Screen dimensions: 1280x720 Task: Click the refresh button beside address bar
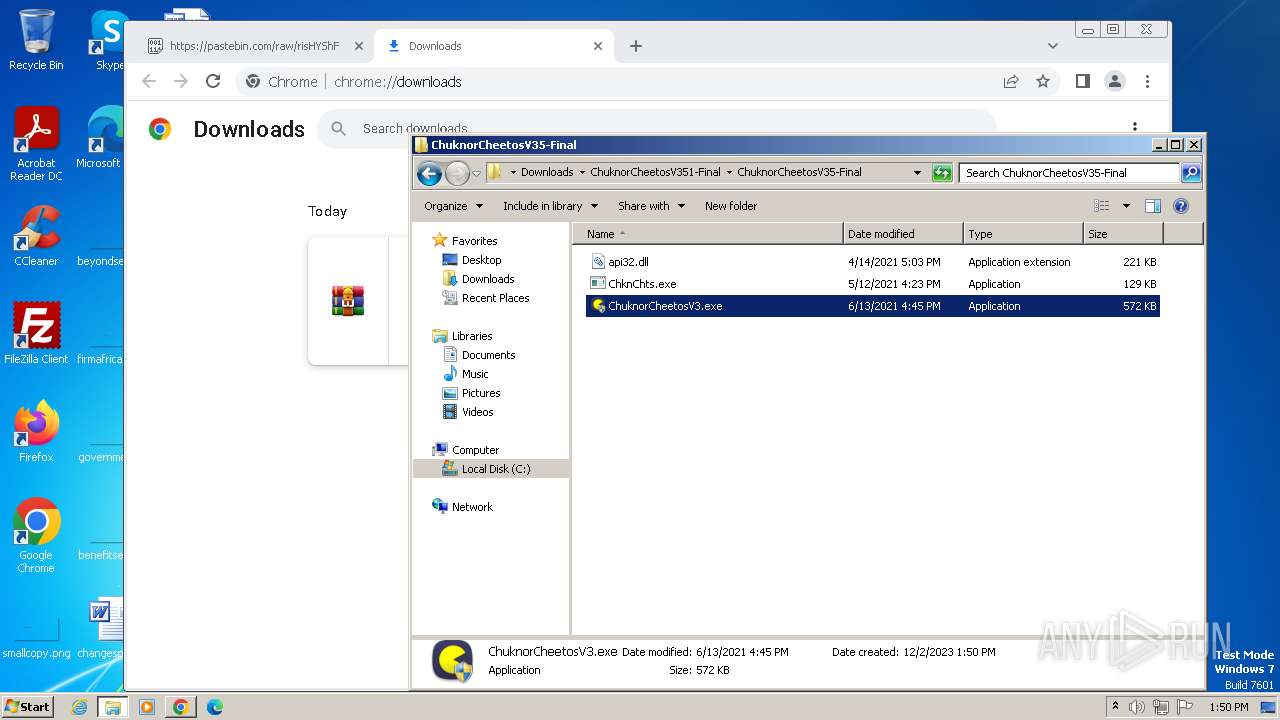click(x=942, y=173)
